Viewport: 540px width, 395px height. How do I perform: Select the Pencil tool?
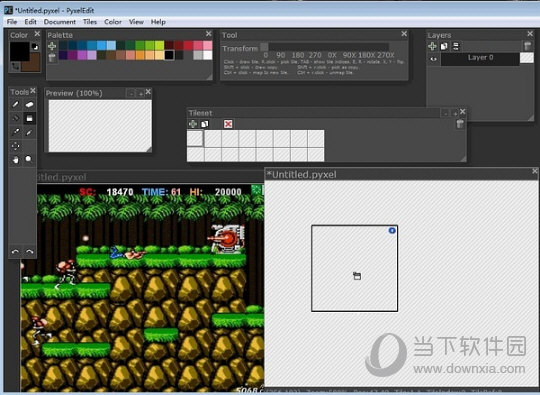pyautogui.click(x=15, y=104)
